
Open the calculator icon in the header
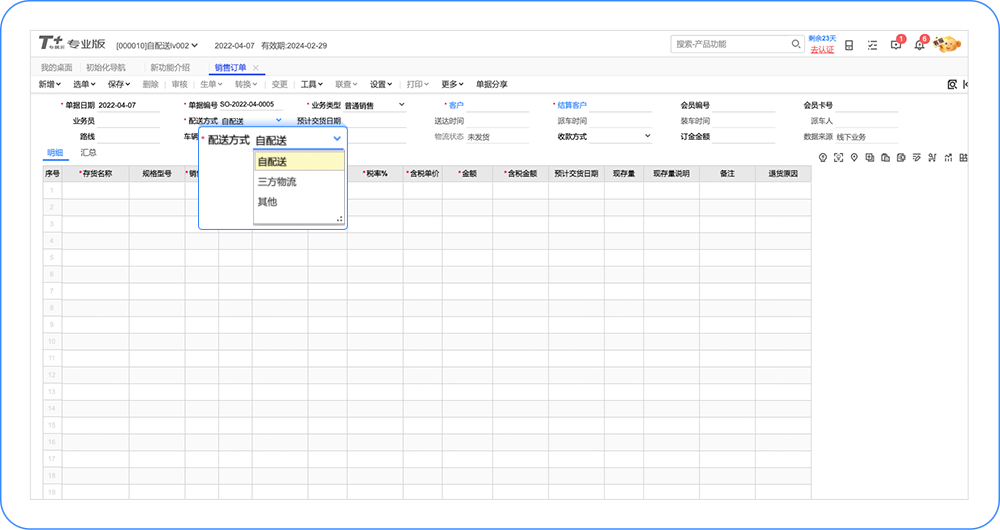tap(849, 45)
